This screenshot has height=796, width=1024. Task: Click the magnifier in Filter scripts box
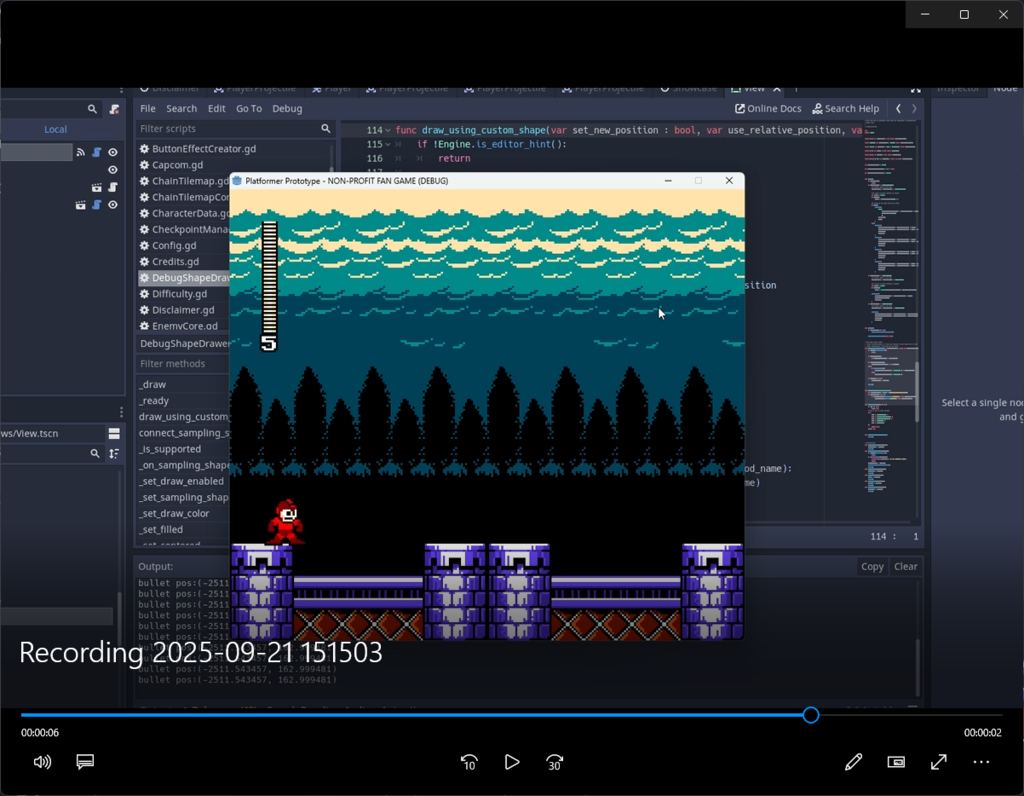tap(325, 129)
